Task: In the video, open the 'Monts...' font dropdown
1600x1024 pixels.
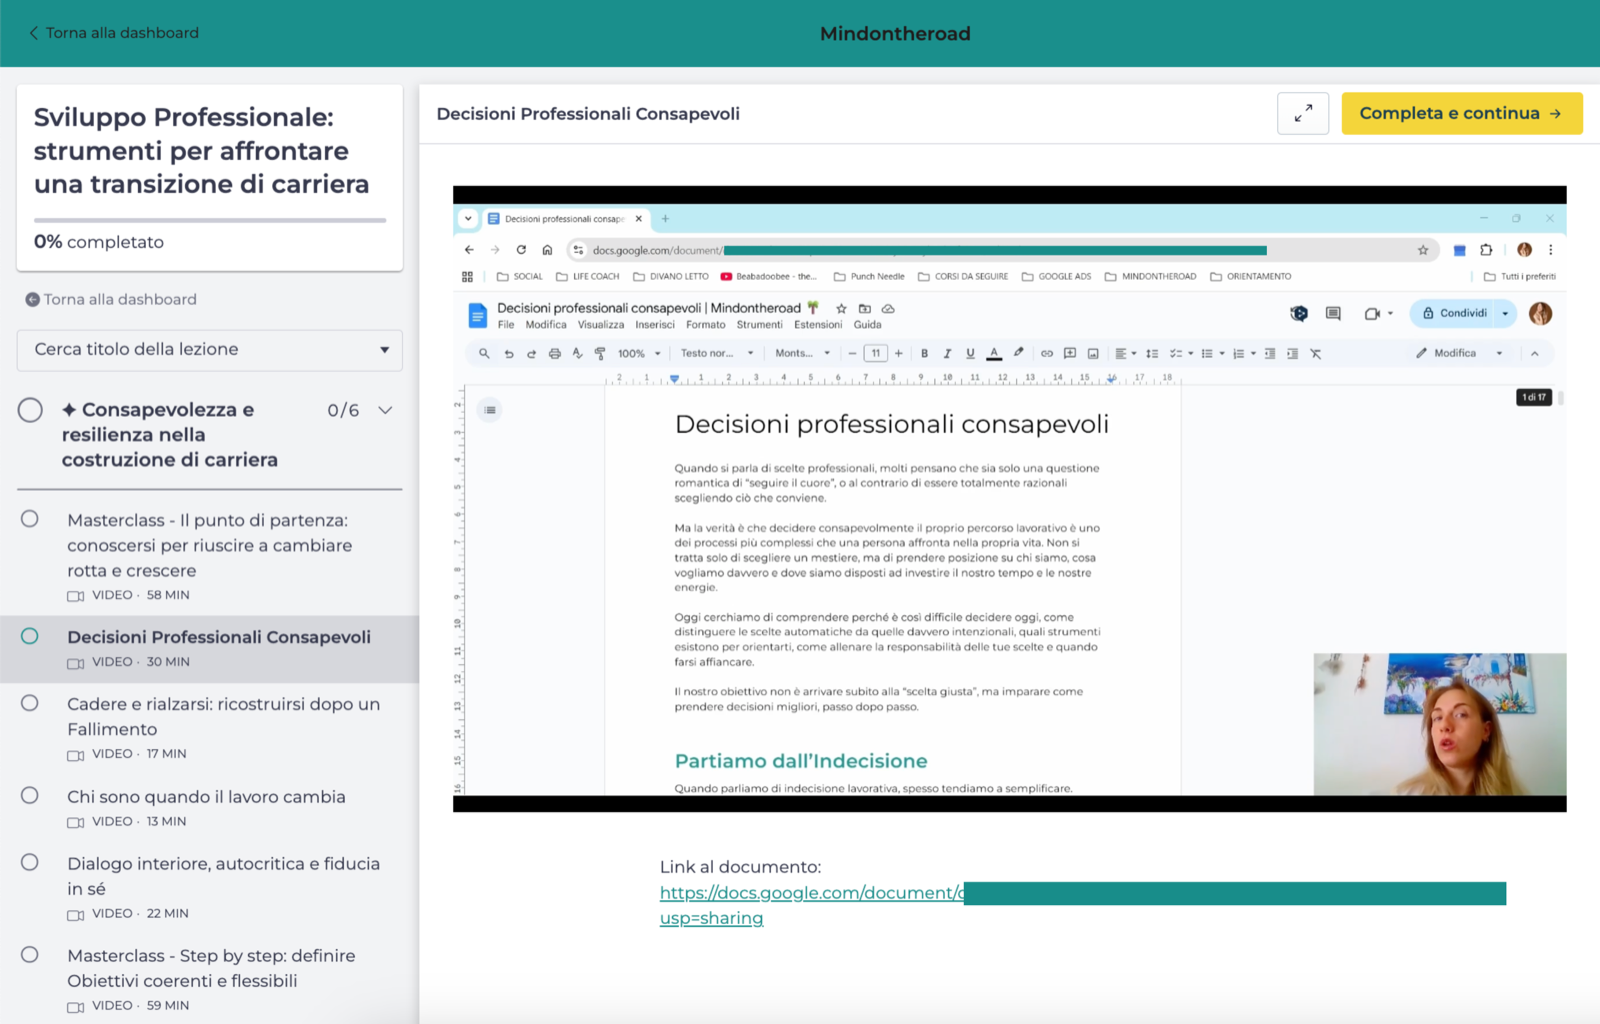Action: click(802, 353)
